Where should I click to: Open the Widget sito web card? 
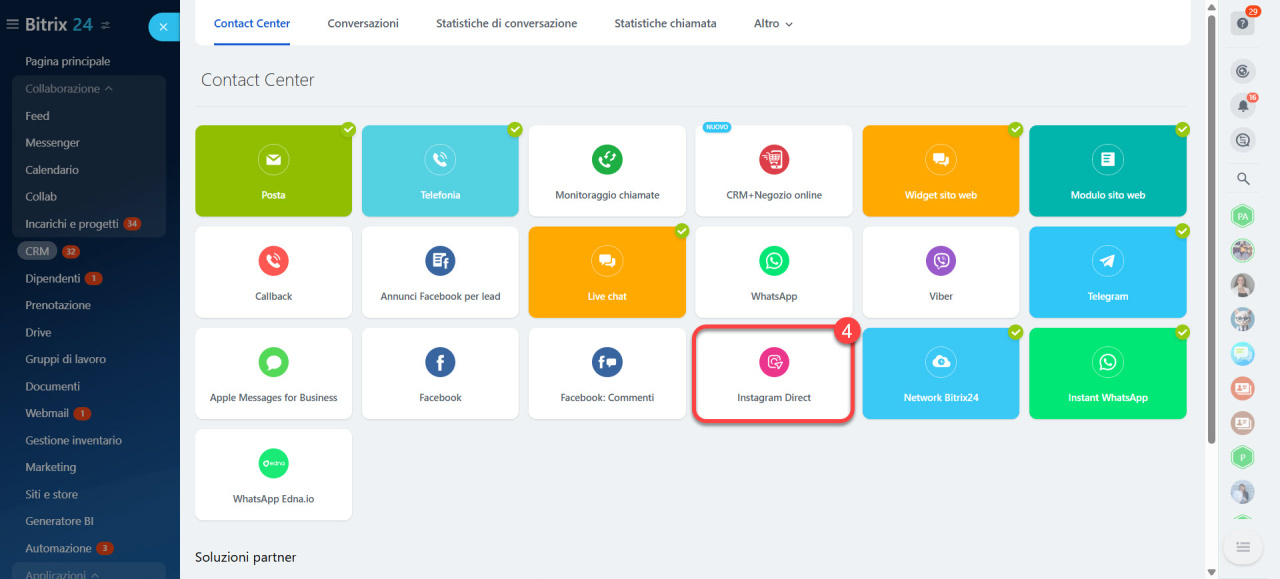pos(941,170)
